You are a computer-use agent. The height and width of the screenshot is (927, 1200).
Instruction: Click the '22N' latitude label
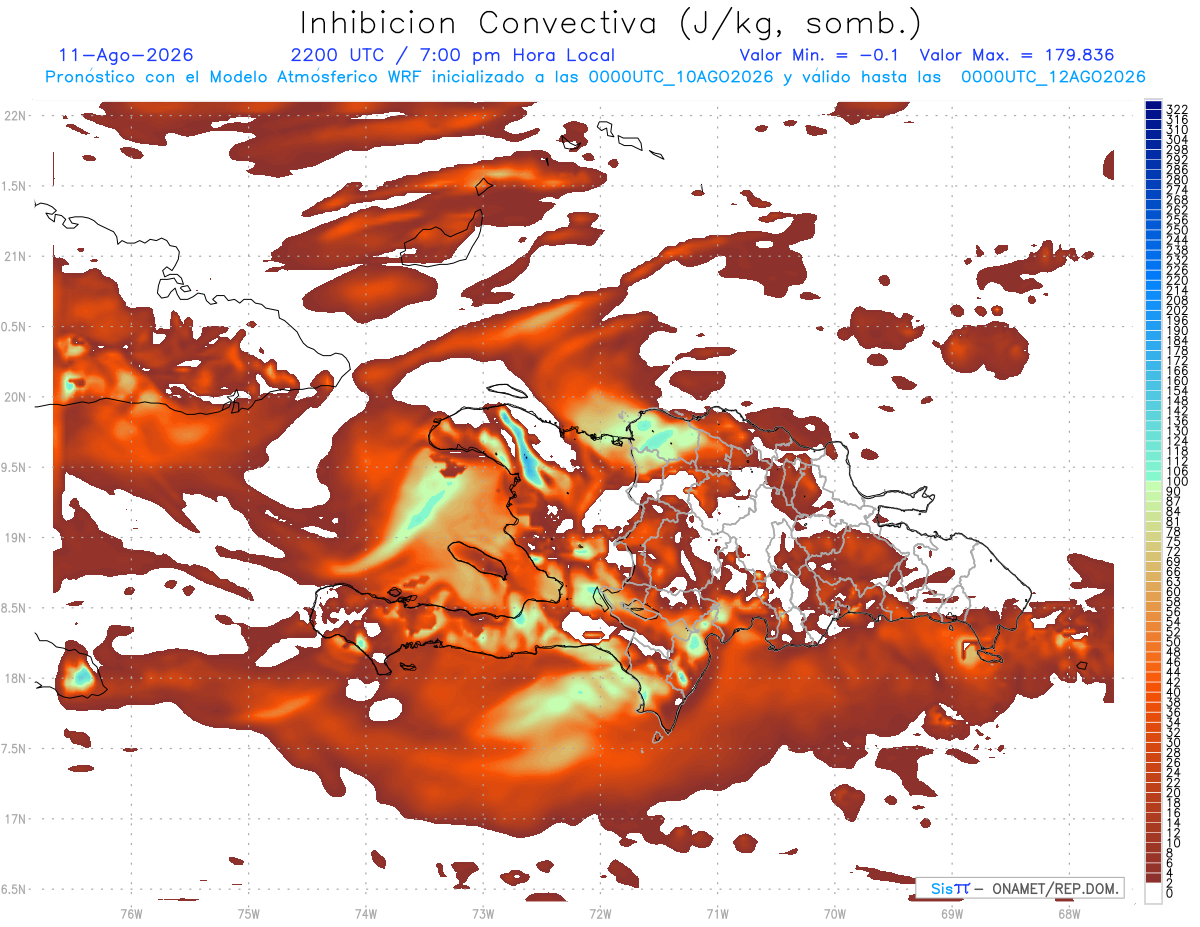[x=16, y=116]
